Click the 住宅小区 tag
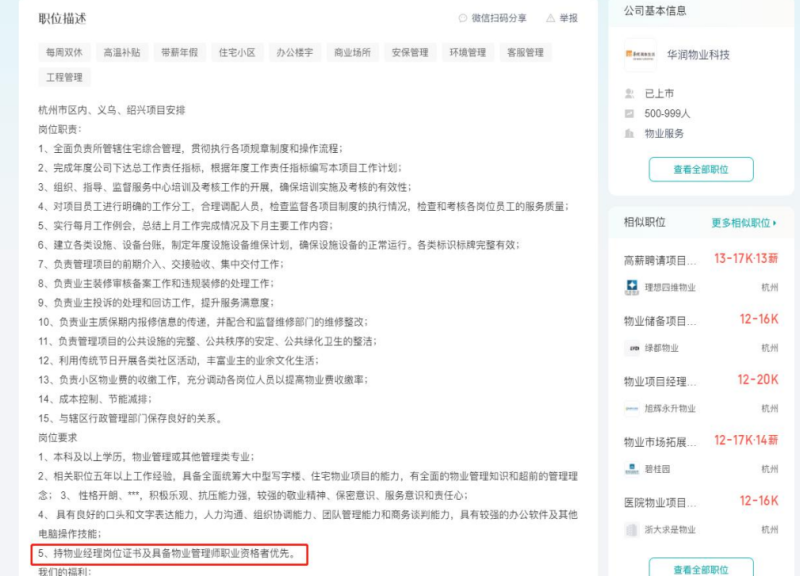800x576 pixels. coord(237,52)
